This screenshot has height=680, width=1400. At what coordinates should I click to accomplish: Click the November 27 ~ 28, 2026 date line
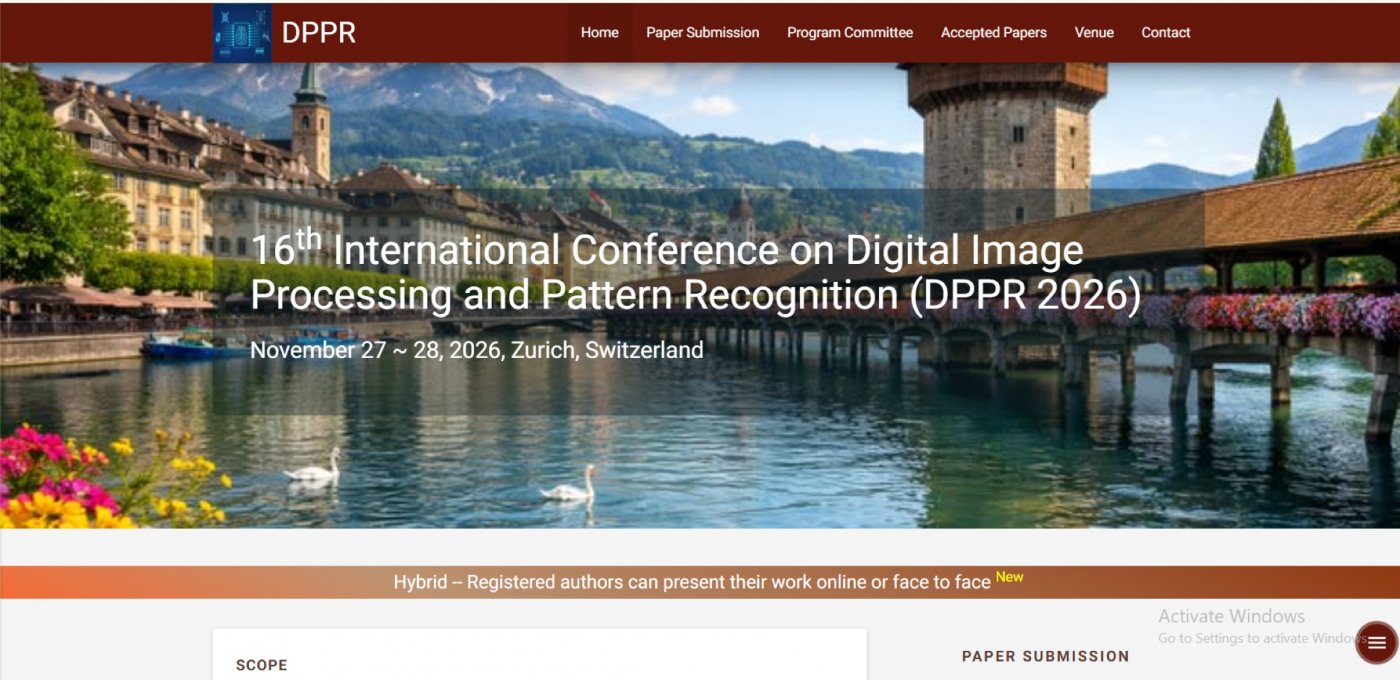pyautogui.click(x=477, y=350)
